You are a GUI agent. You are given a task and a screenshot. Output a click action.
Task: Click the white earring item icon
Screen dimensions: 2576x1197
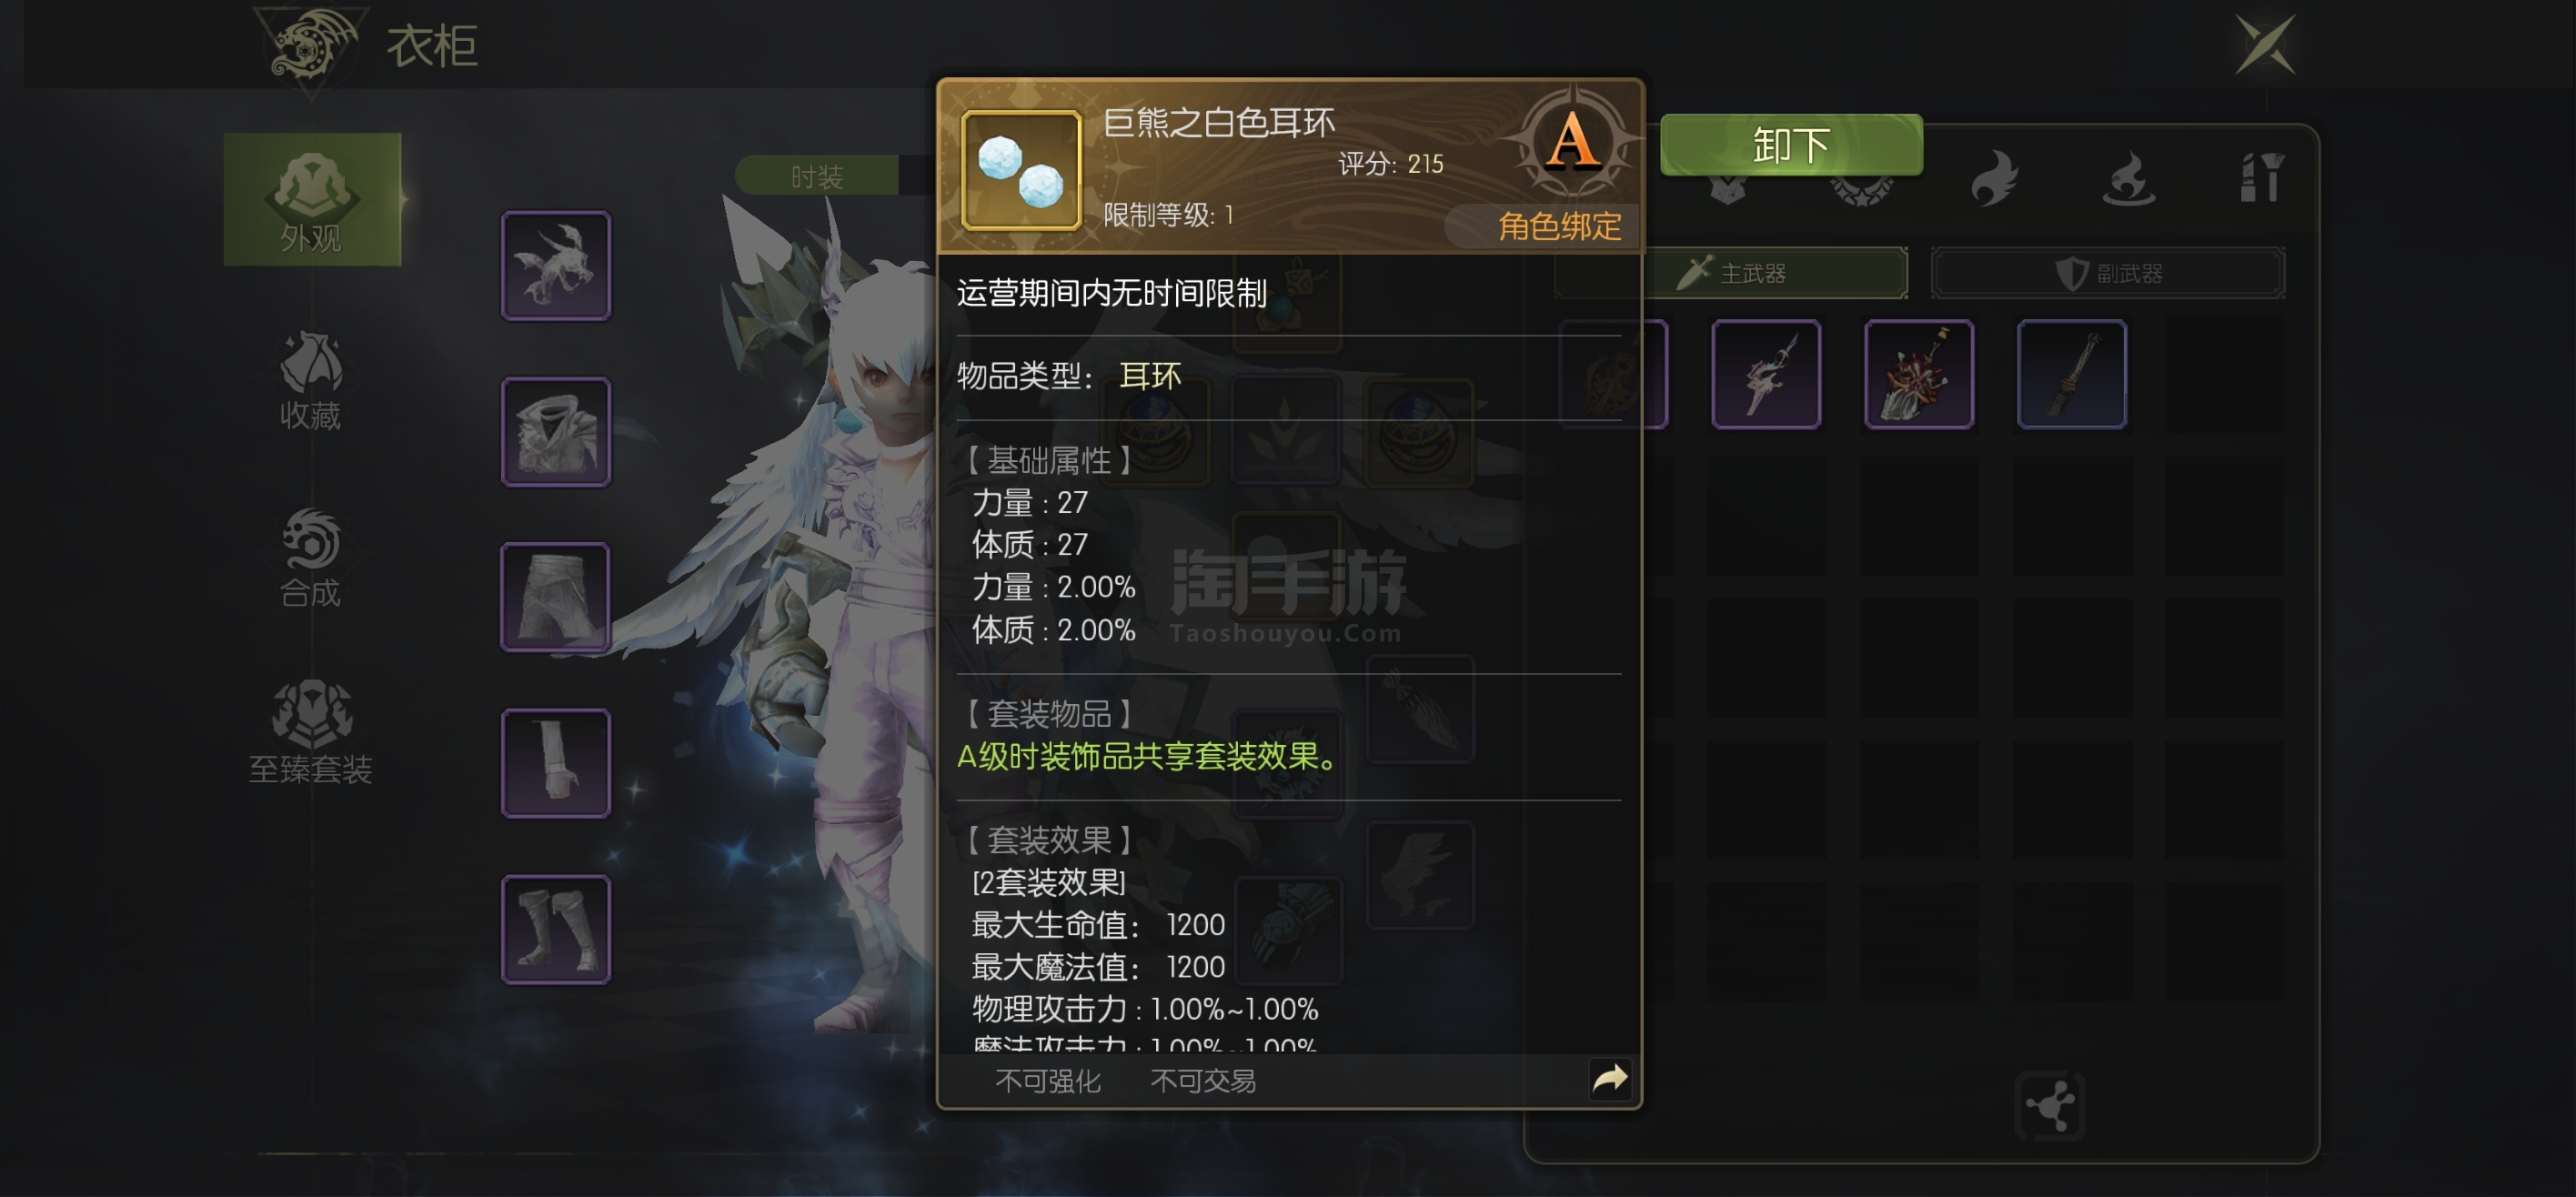1021,170
